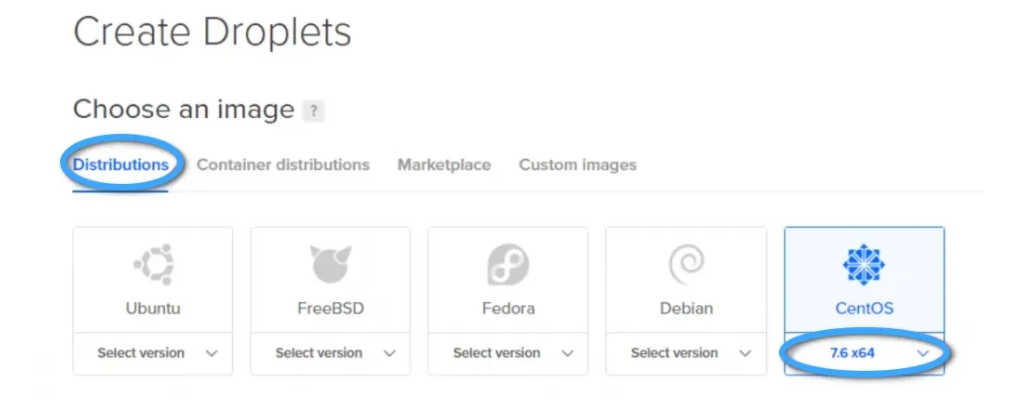The height and width of the screenshot is (400, 1024).
Task: Open the FreeBSD Select version dropdown
Action: pos(330,353)
